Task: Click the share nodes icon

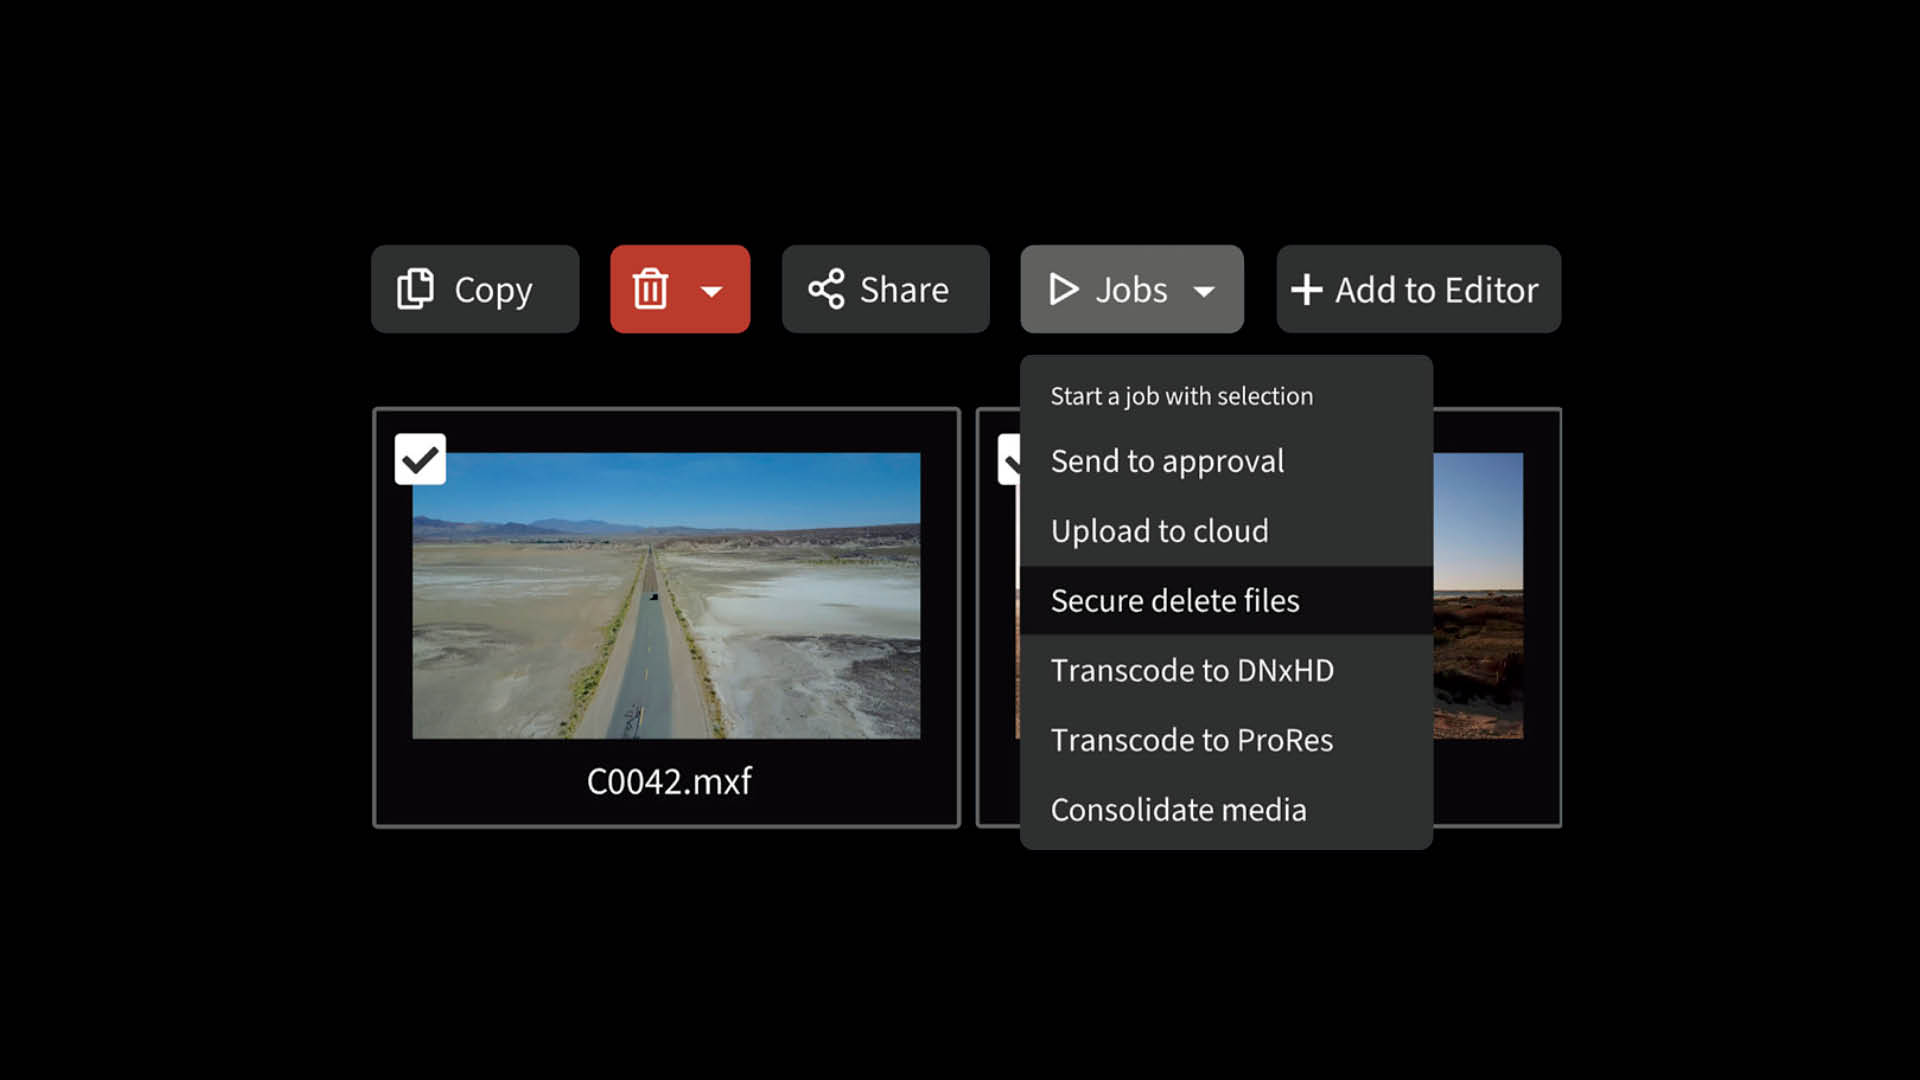Action: click(x=826, y=289)
